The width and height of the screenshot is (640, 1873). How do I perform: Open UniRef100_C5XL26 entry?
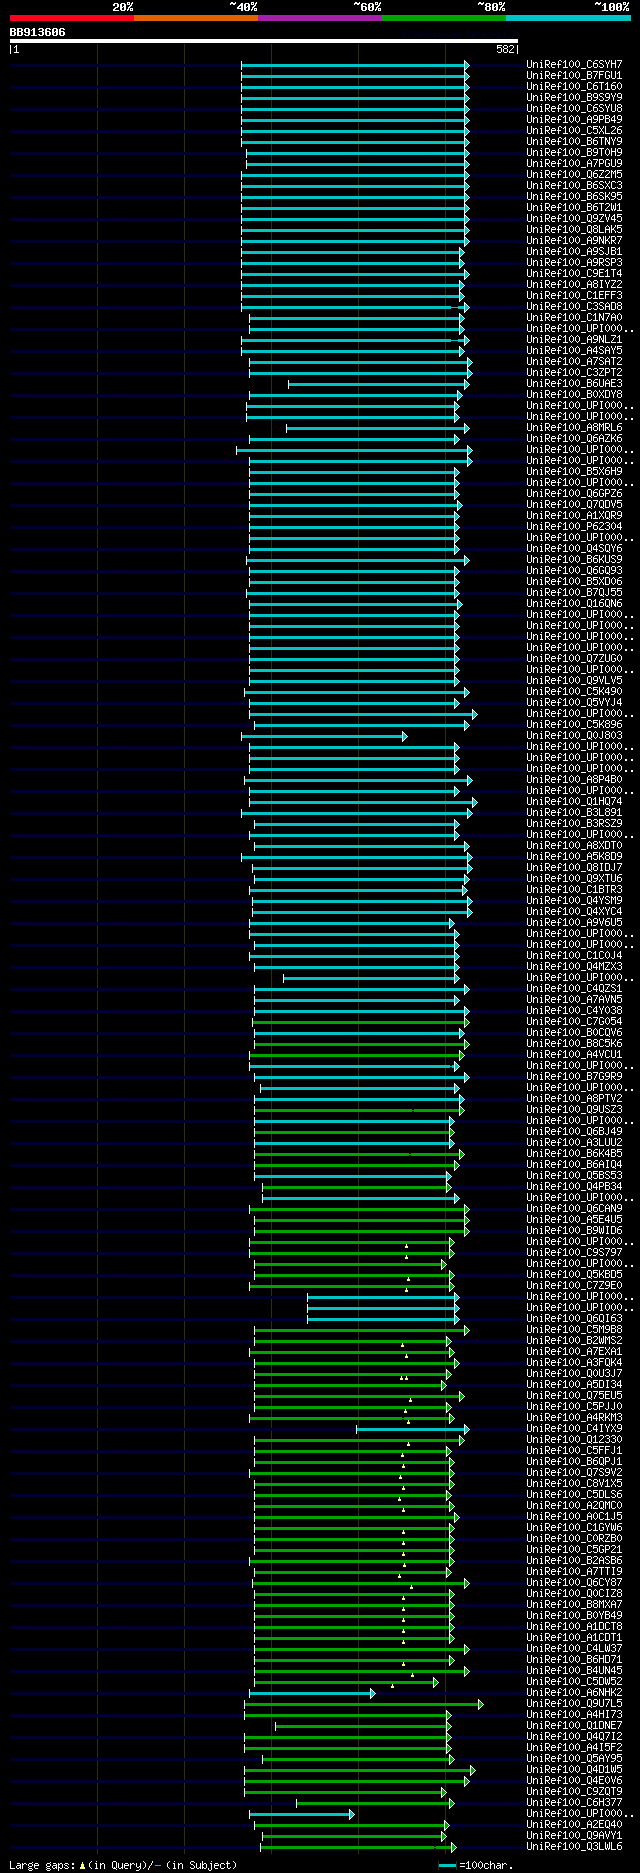(574, 131)
